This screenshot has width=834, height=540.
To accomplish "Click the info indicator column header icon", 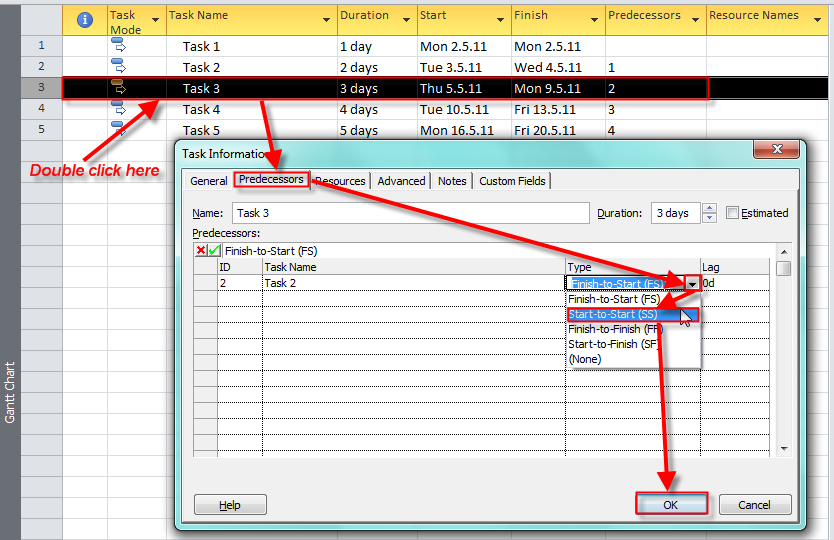I will coord(85,19).
